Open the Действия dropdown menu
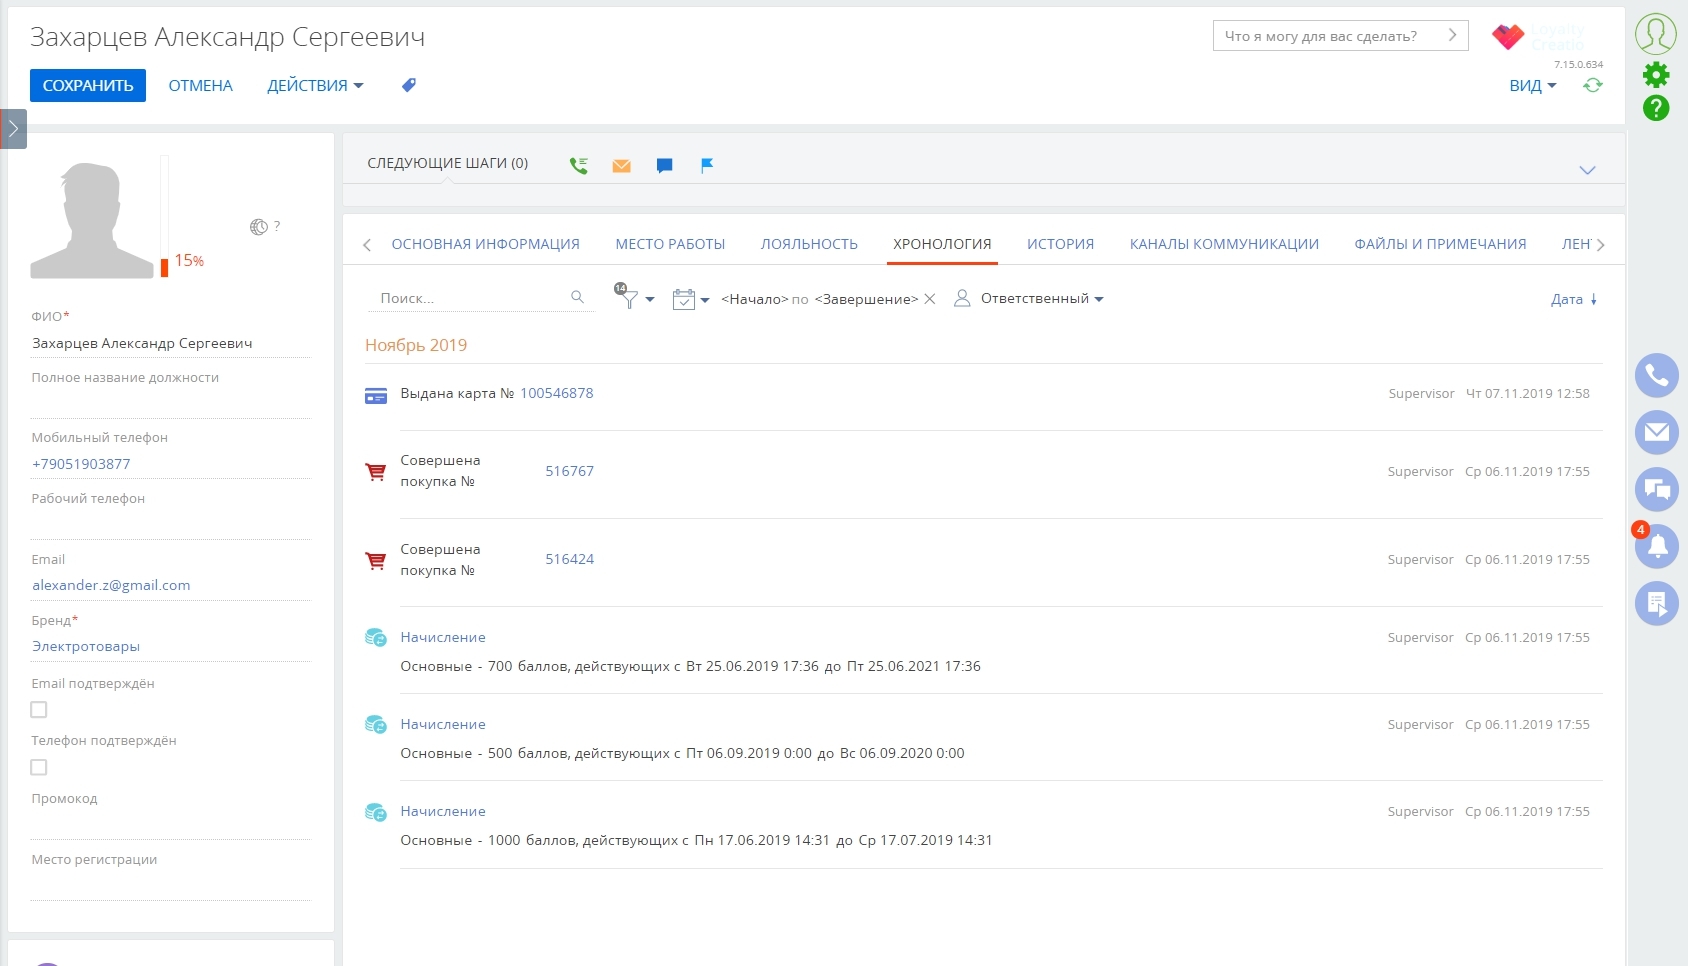 (x=315, y=86)
